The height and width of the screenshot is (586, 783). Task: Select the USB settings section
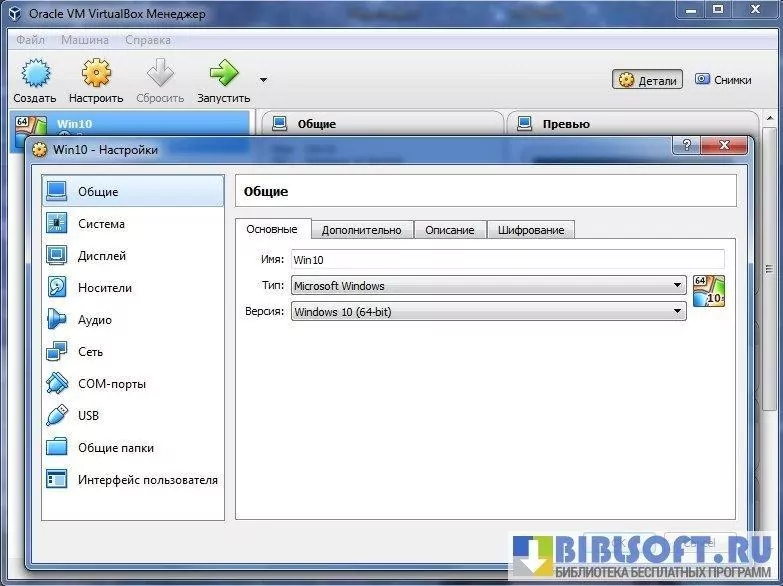pyautogui.click(x=88, y=416)
